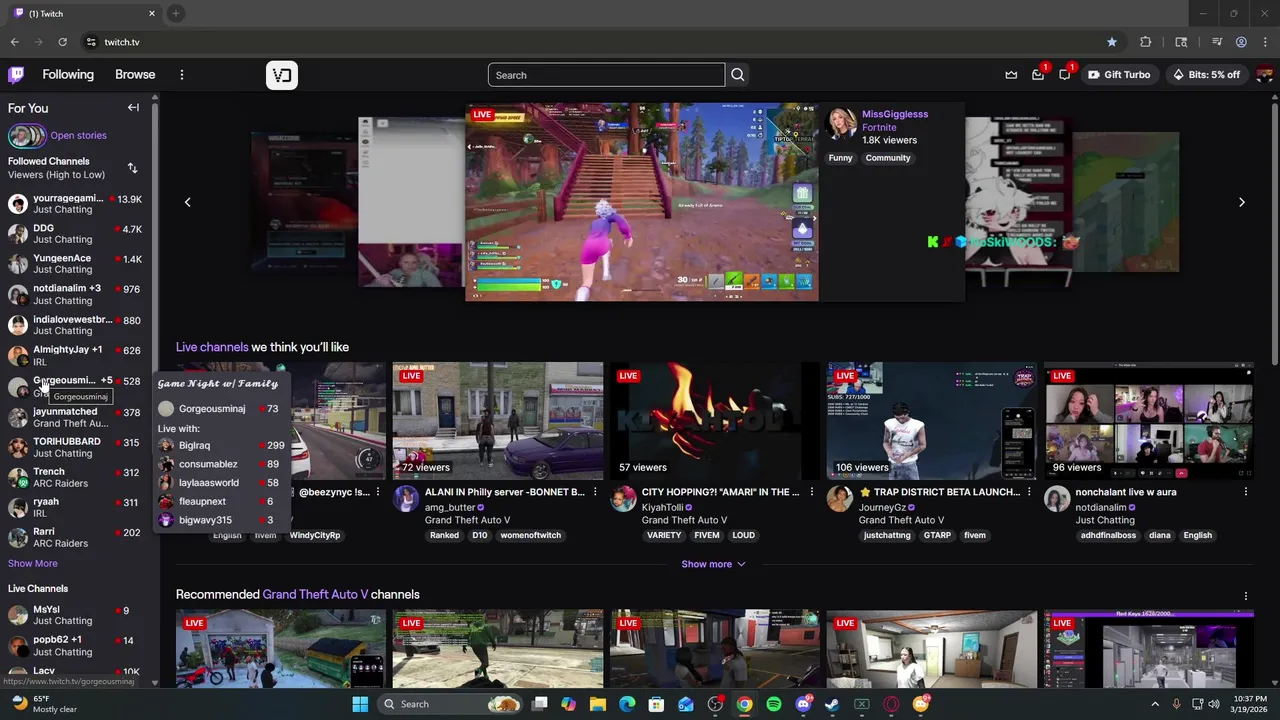
Task: Click the Twitch search input field
Action: point(606,75)
